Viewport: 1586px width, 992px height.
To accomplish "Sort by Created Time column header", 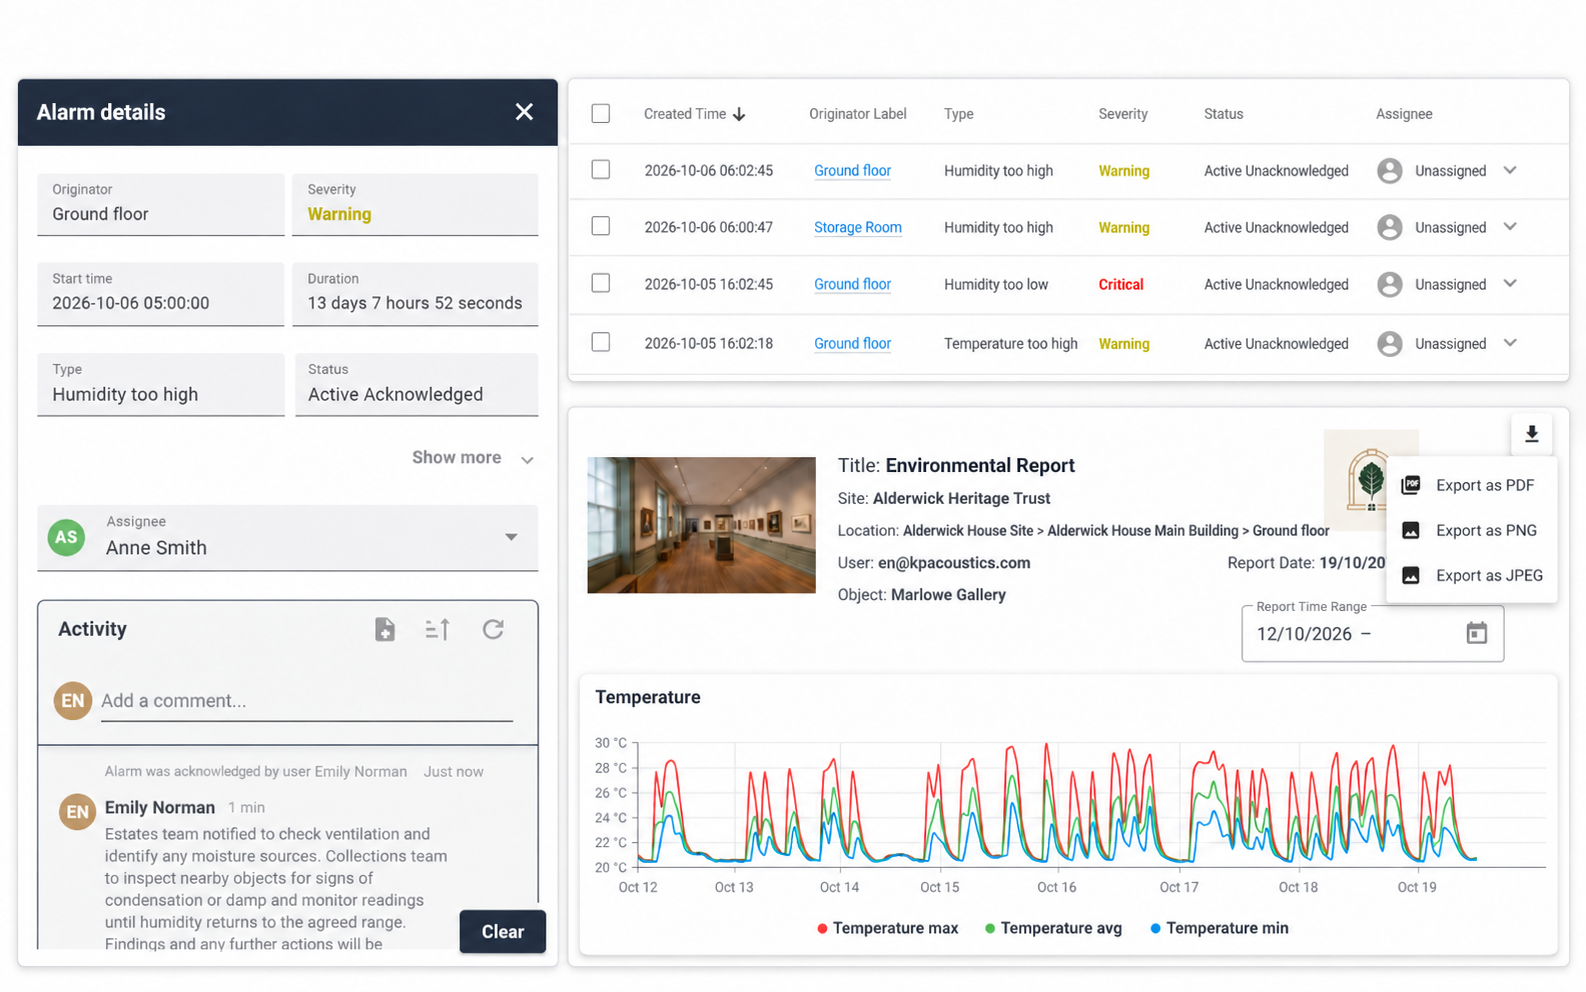I will (x=685, y=114).
